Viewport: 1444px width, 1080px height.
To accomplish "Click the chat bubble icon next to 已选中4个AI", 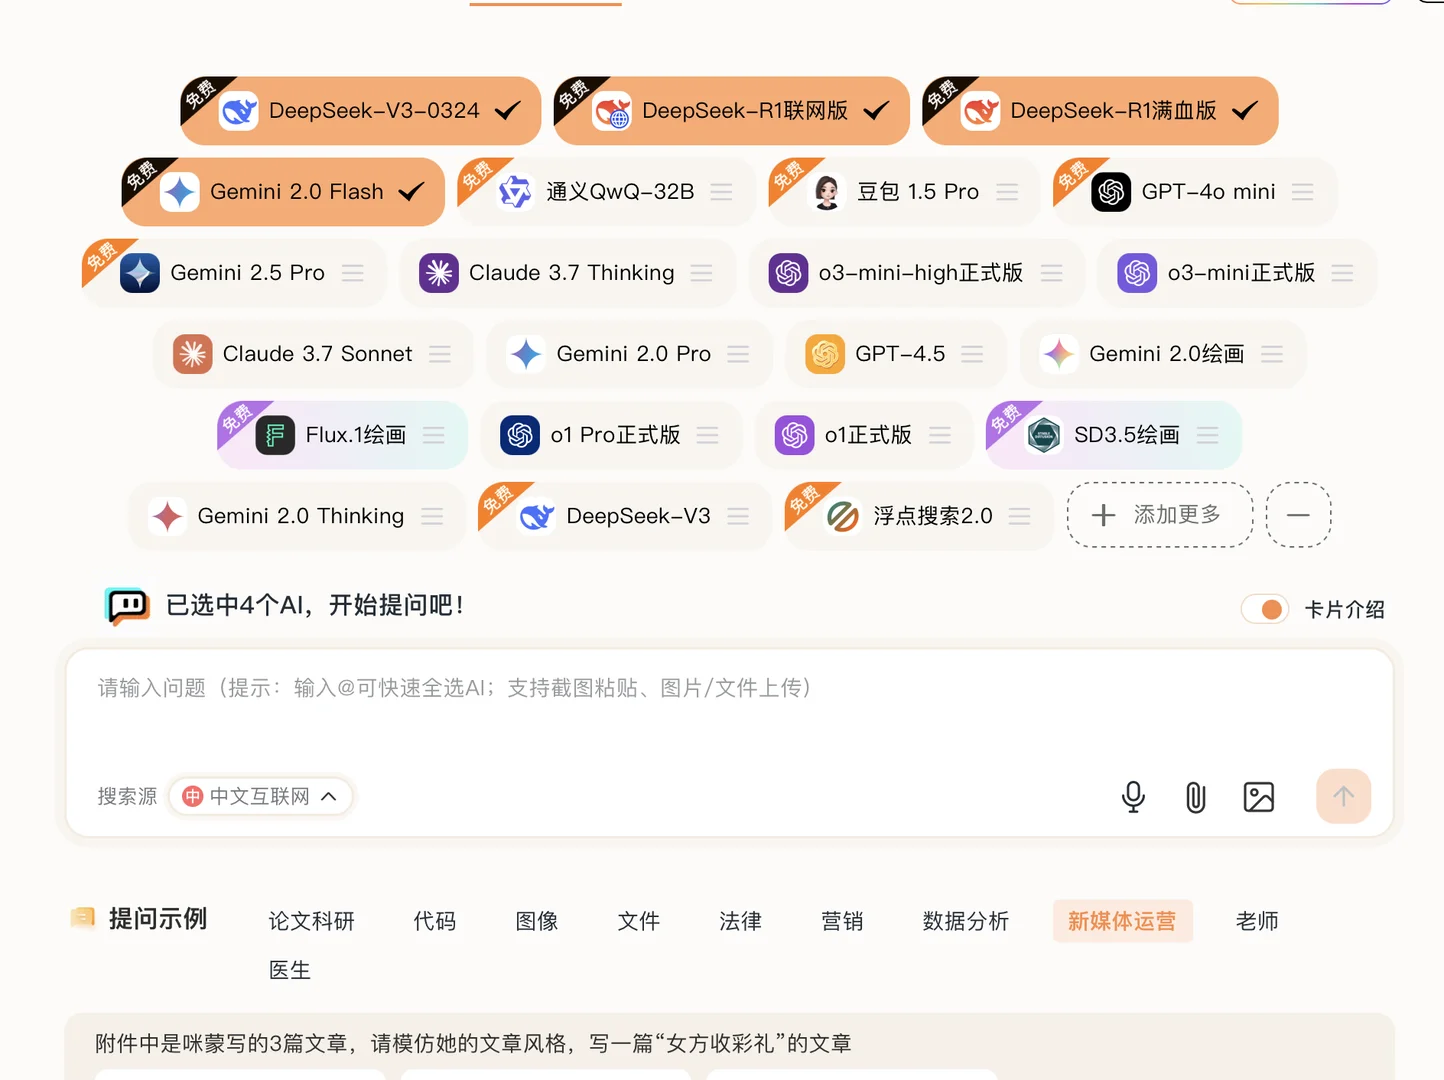I will [126, 605].
